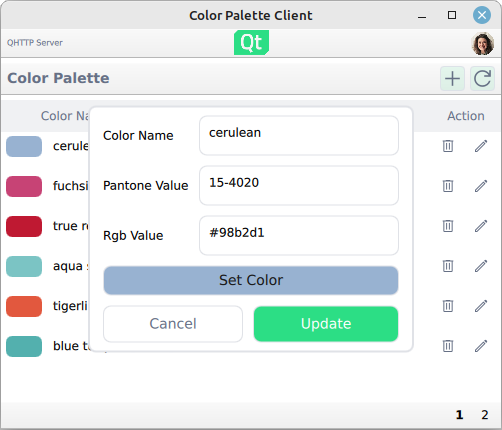Click the fuchsia color swatch
This screenshot has height=430, width=502.
(24, 186)
